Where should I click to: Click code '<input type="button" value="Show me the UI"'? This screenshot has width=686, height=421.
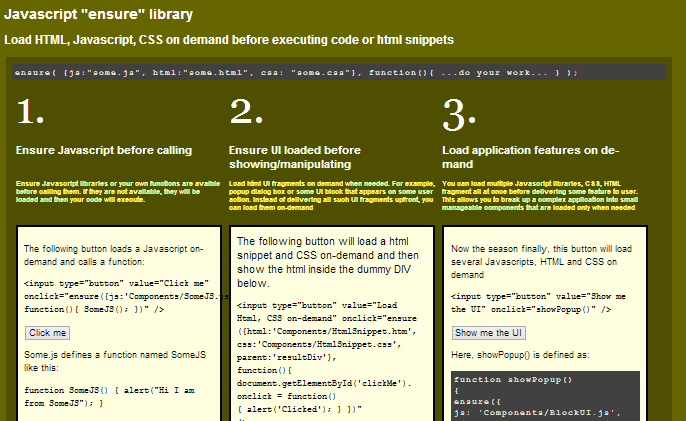click(538, 303)
